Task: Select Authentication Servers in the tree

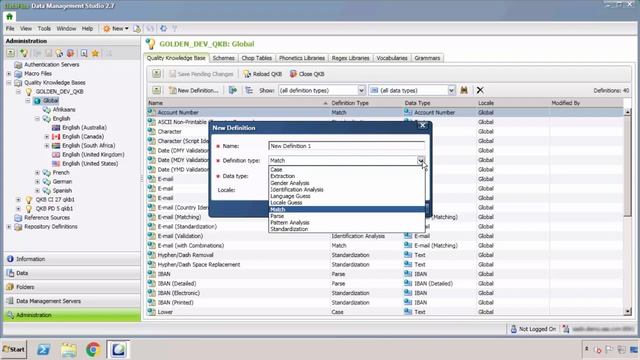Action: point(51,64)
